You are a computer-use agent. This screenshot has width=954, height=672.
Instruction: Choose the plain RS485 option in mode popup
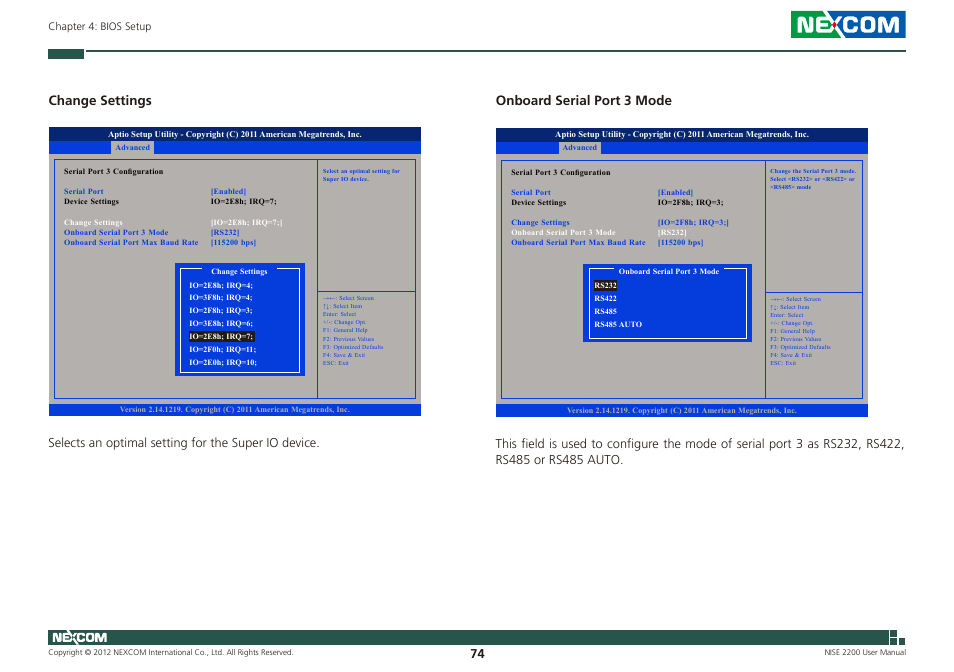click(x=605, y=311)
